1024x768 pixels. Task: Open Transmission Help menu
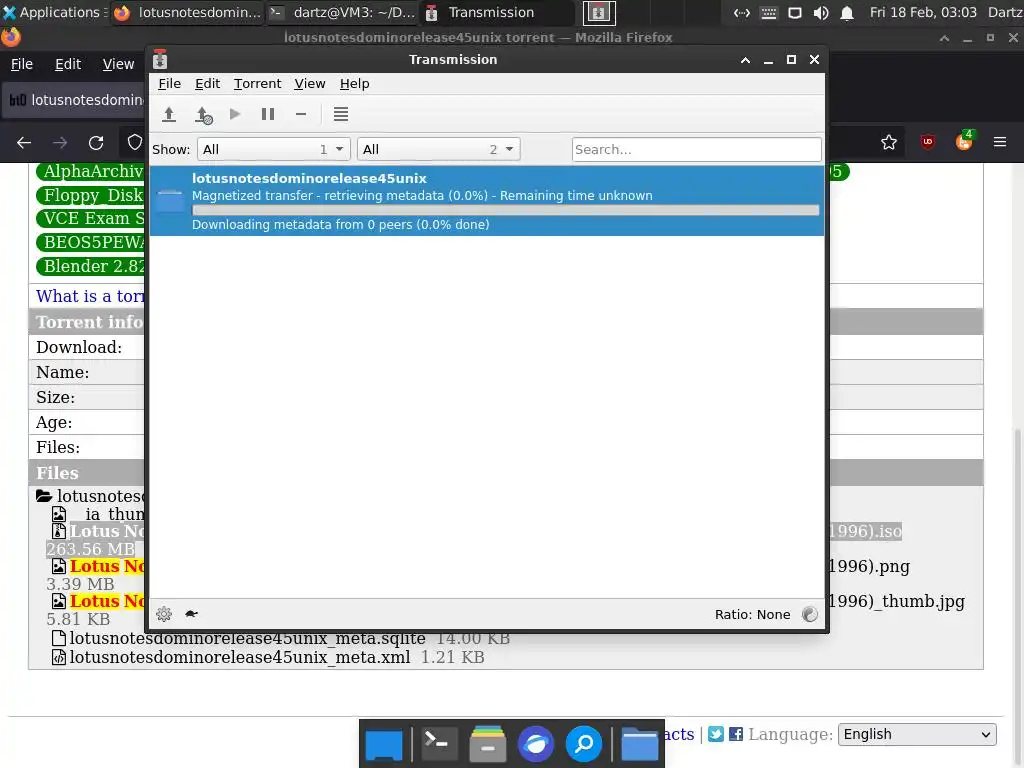[355, 84]
